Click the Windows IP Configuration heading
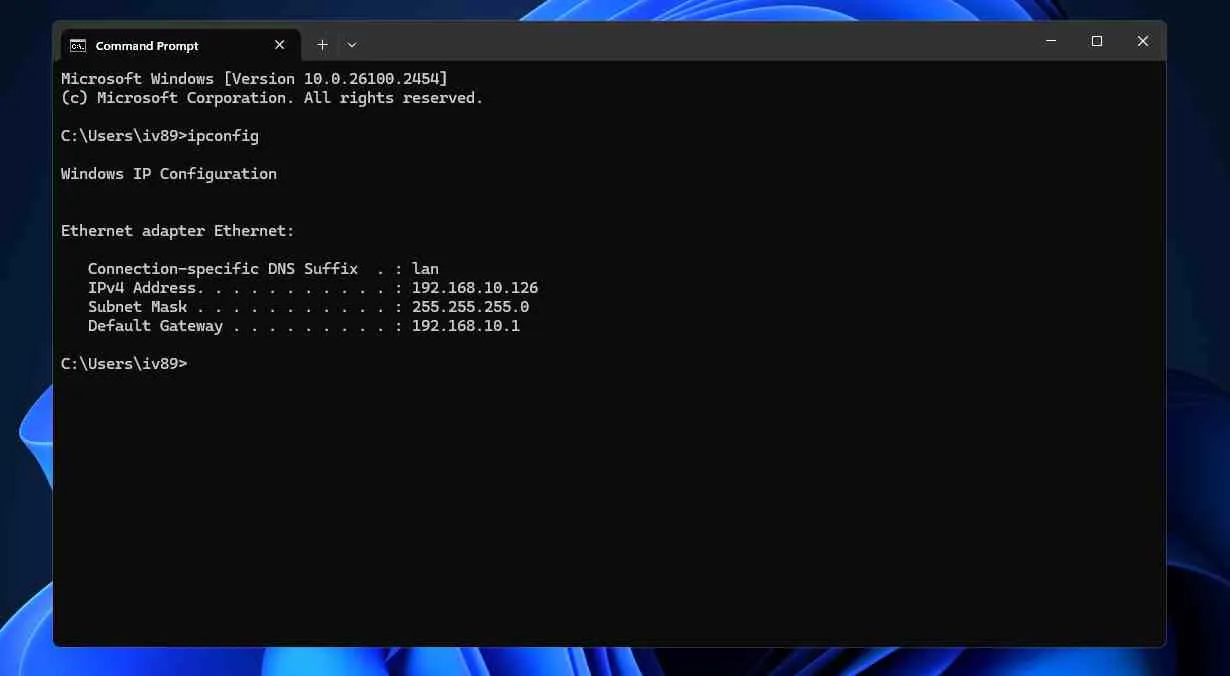The width and height of the screenshot is (1230, 676). click(x=169, y=174)
